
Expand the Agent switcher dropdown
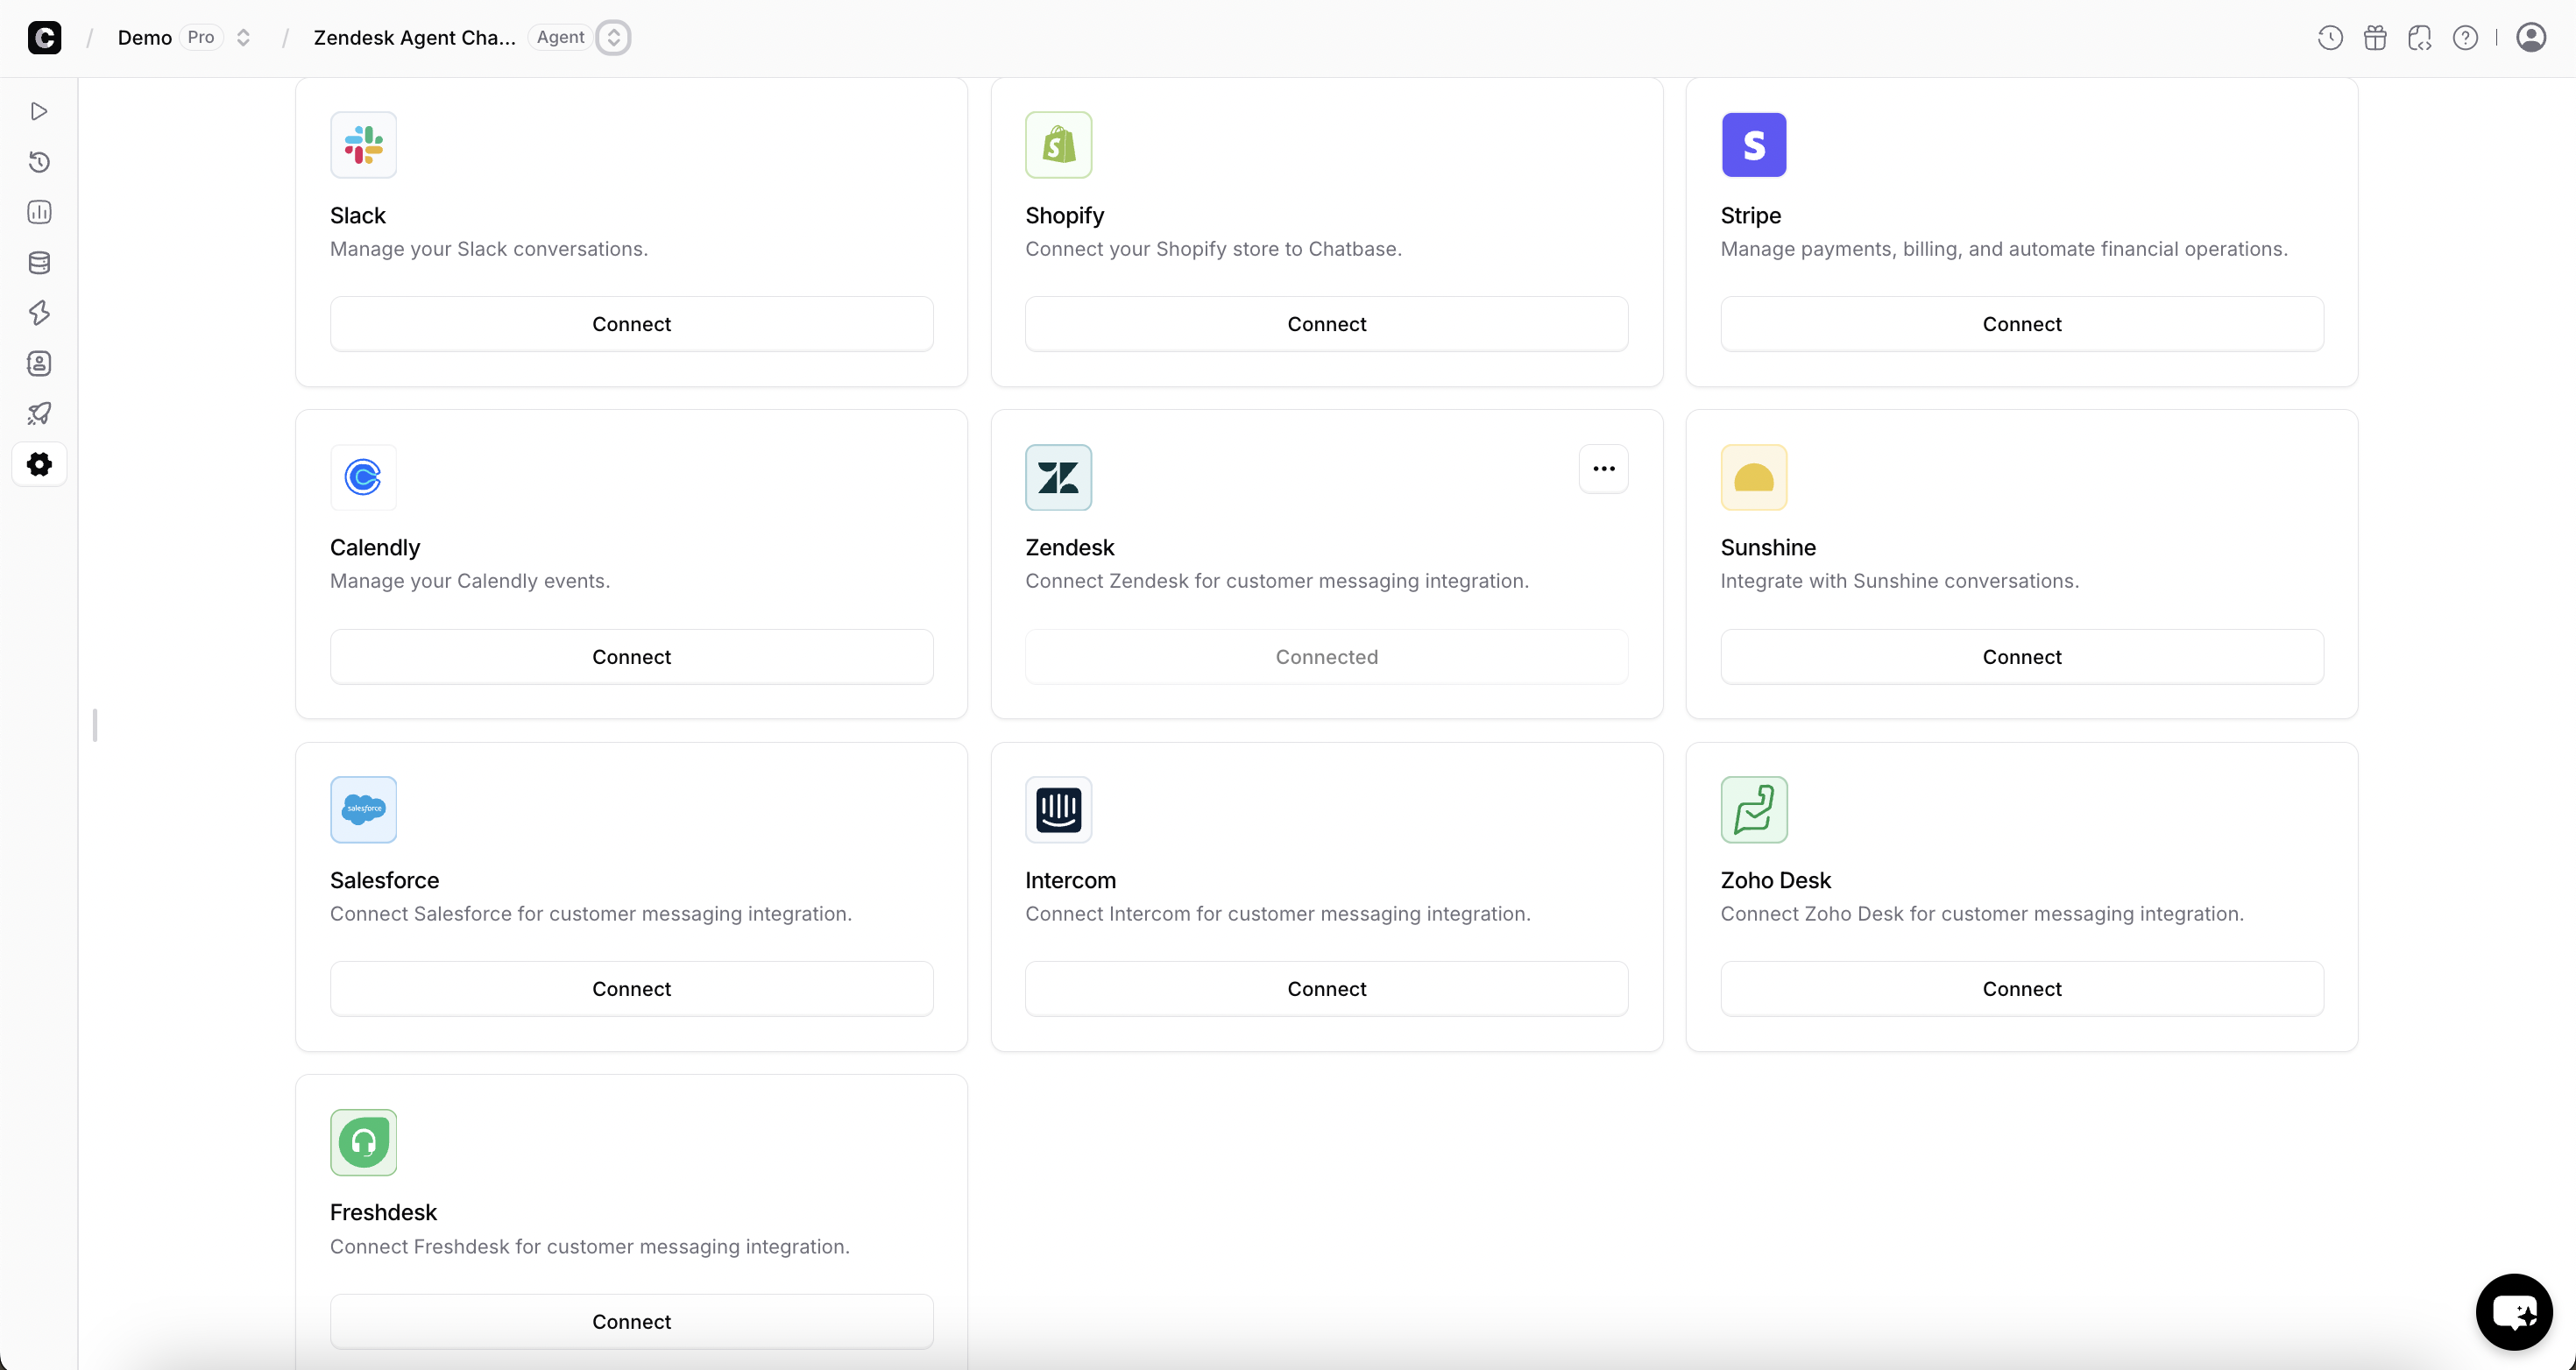pos(613,38)
